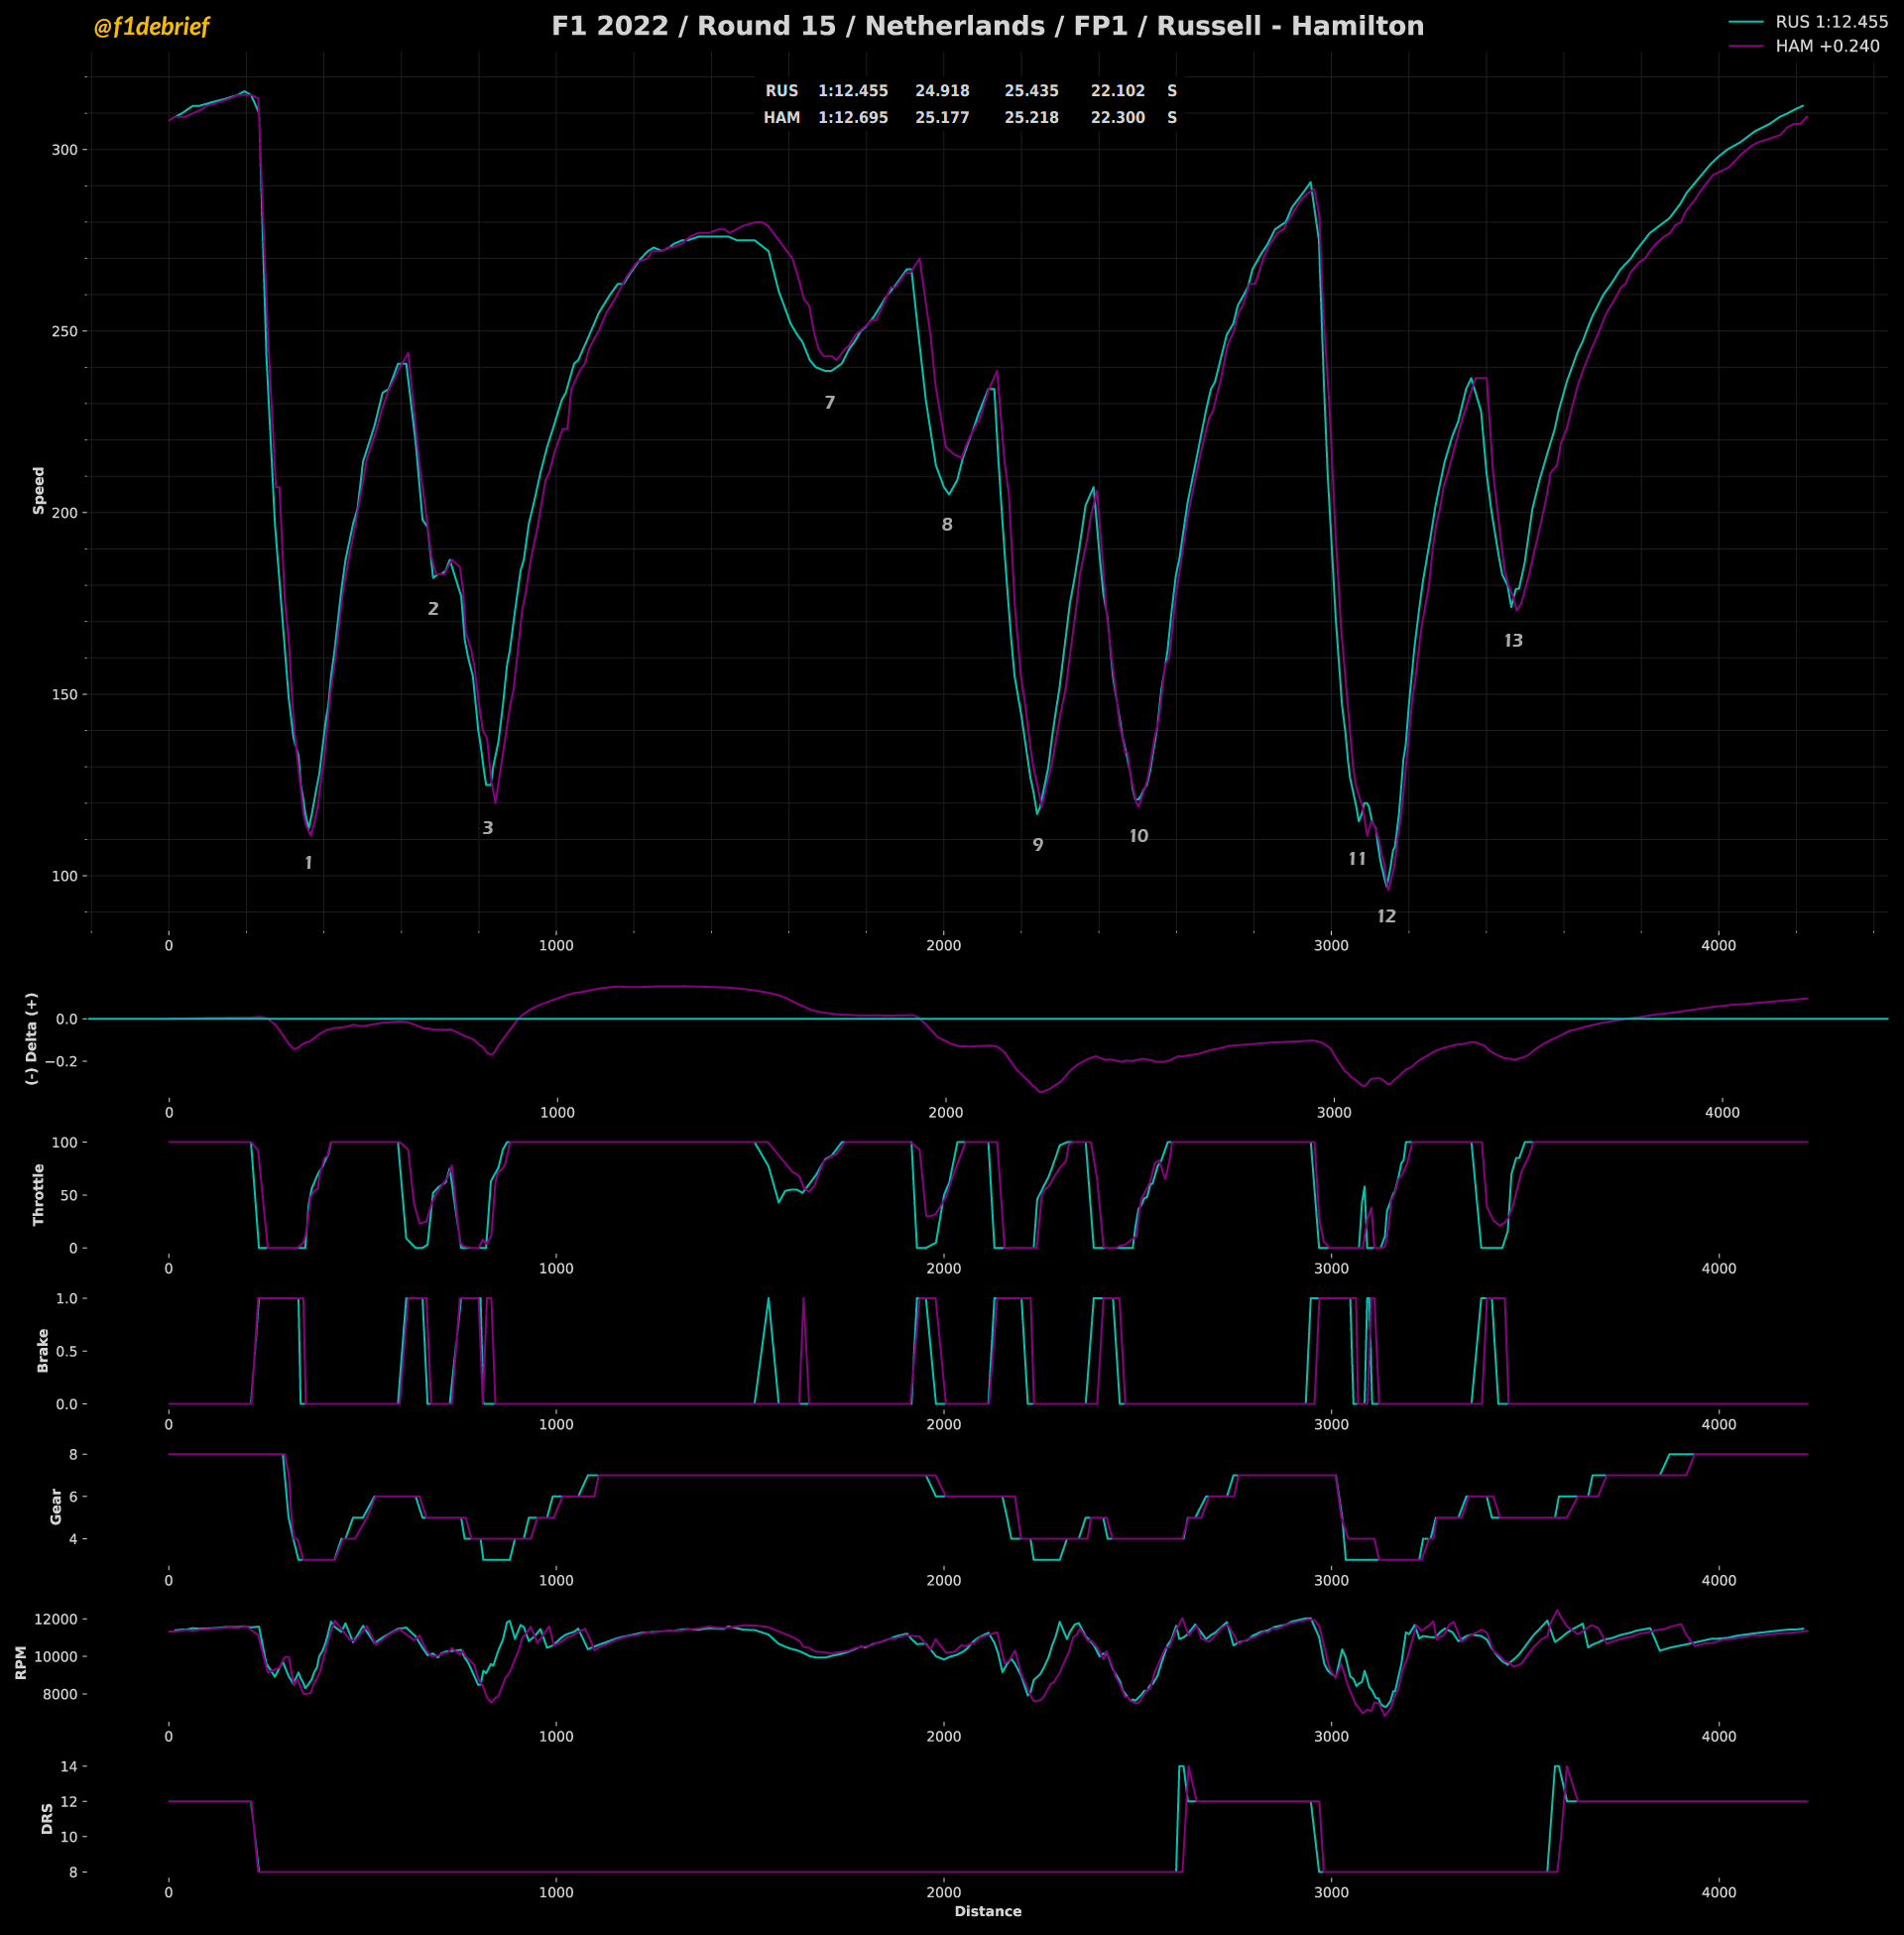Click the turn 8 corner marker
This screenshot has height=1935, width=1904.
(x=947, y=525)
